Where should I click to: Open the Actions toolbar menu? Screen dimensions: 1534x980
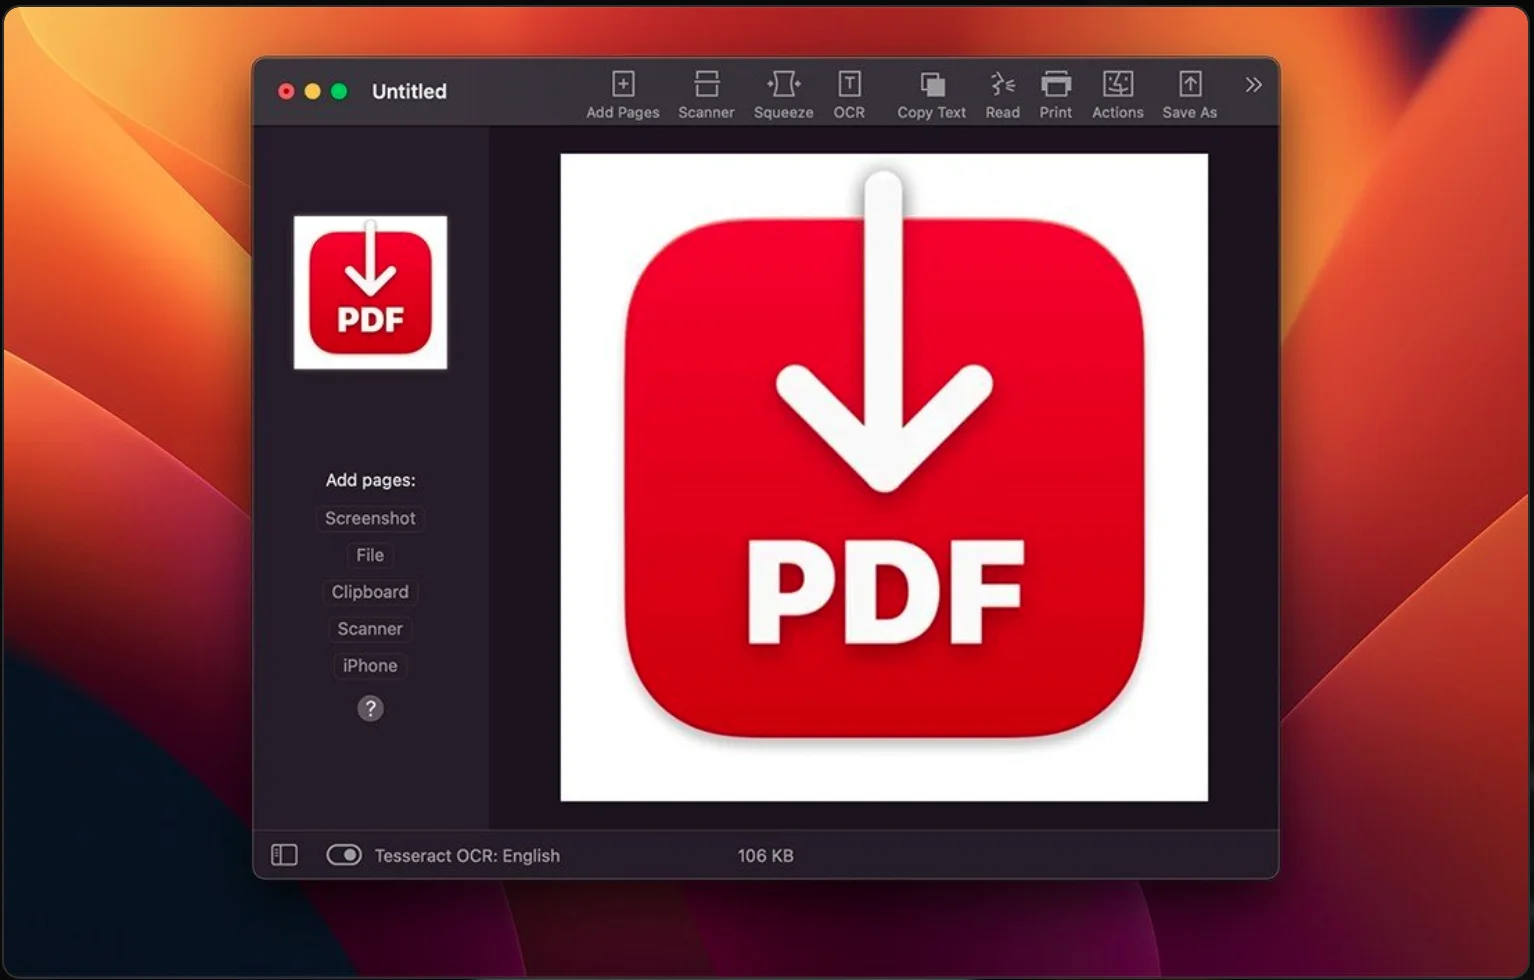point(1117,84)
